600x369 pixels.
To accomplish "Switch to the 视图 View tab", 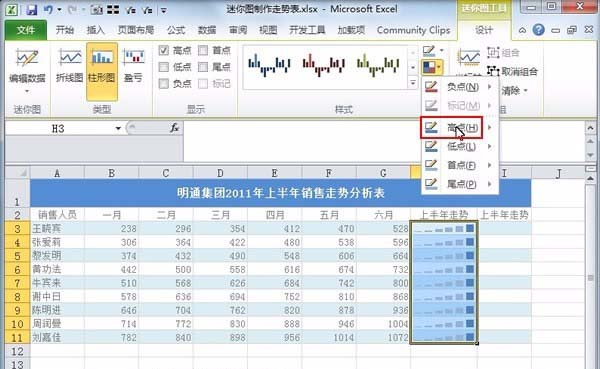I will pyautogui.click(x=268, y=30).
